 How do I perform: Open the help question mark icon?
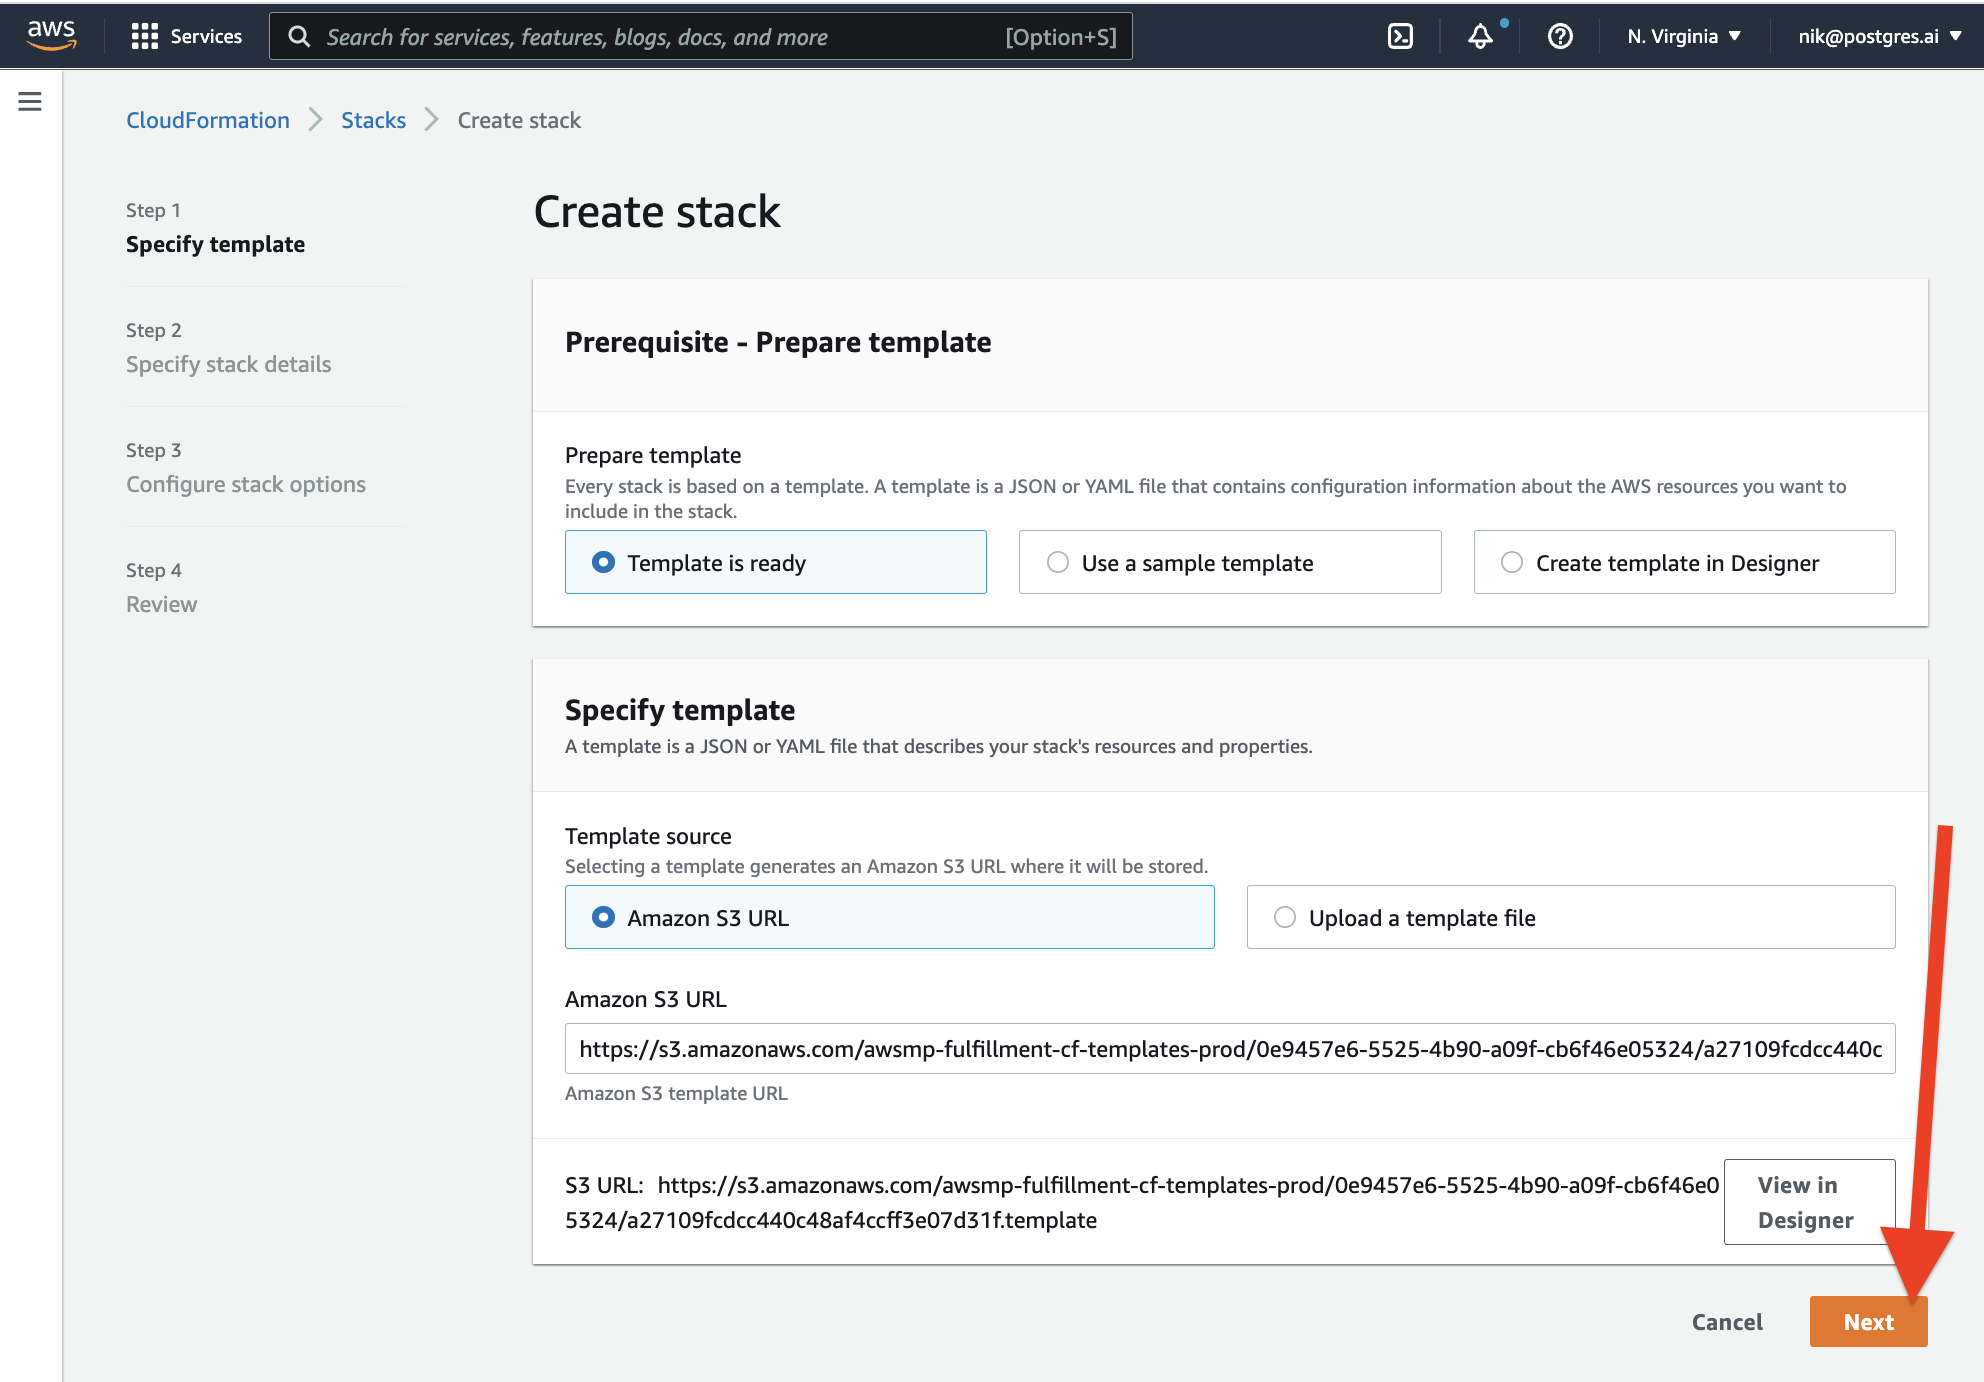[x=1560, y=36]
